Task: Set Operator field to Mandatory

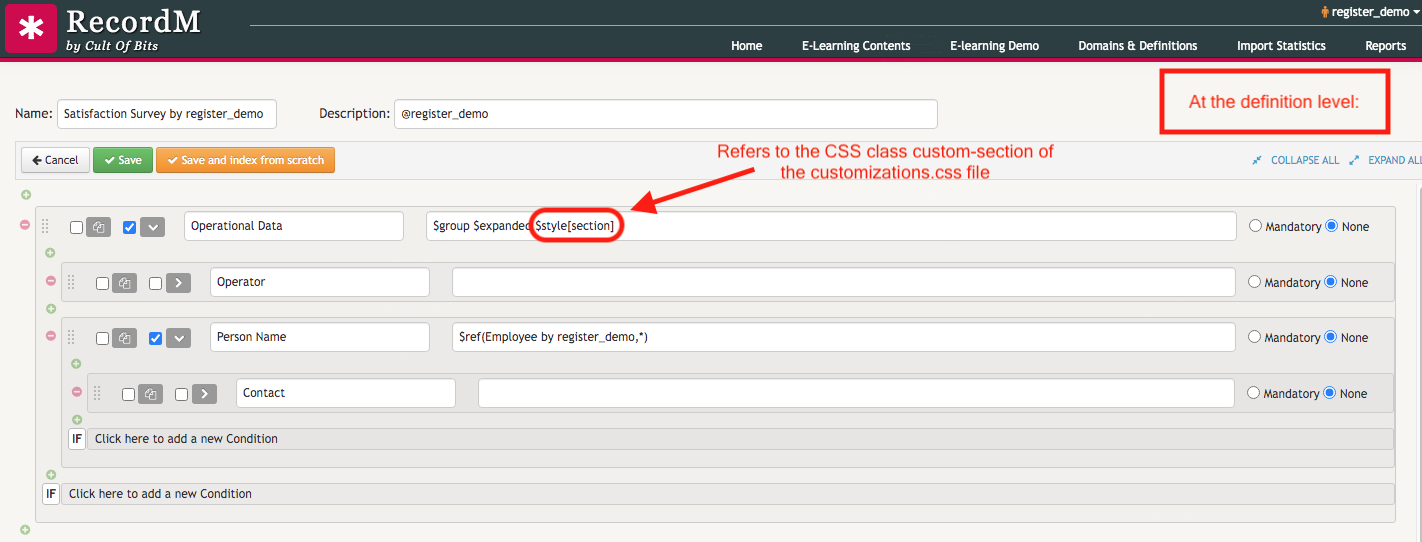Action: pos(1255,282)
